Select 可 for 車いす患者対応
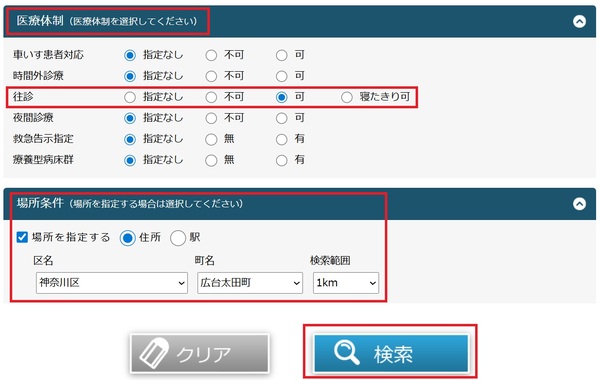The image size is (600, 380). click(282, 55)
